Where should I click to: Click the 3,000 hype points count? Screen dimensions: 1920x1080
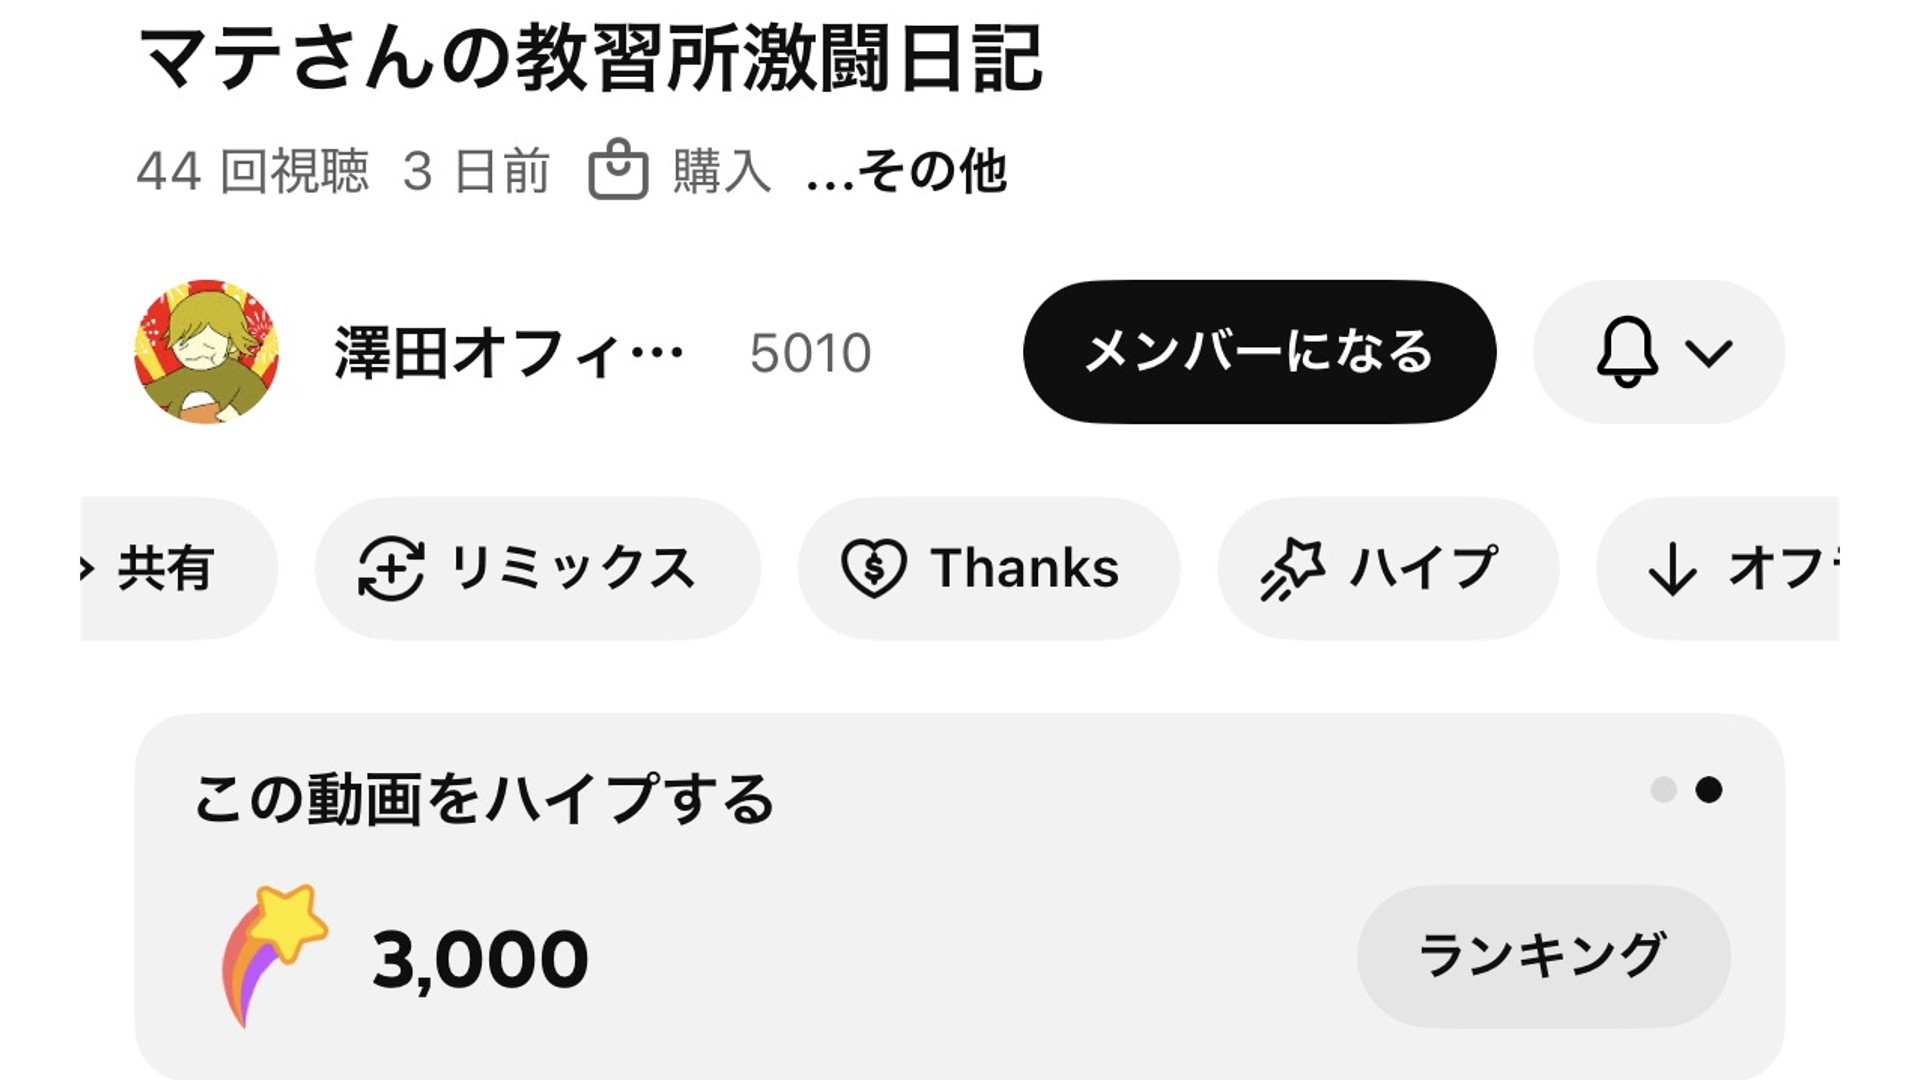(480, 959)
